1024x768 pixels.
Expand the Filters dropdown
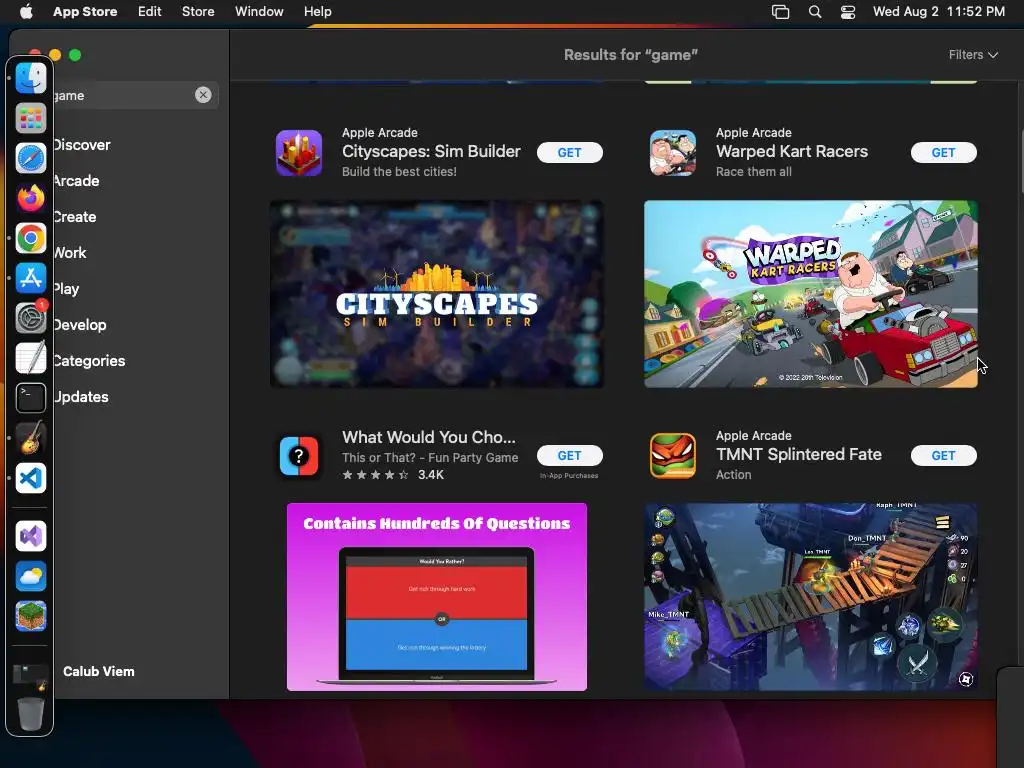click(973, 55)
